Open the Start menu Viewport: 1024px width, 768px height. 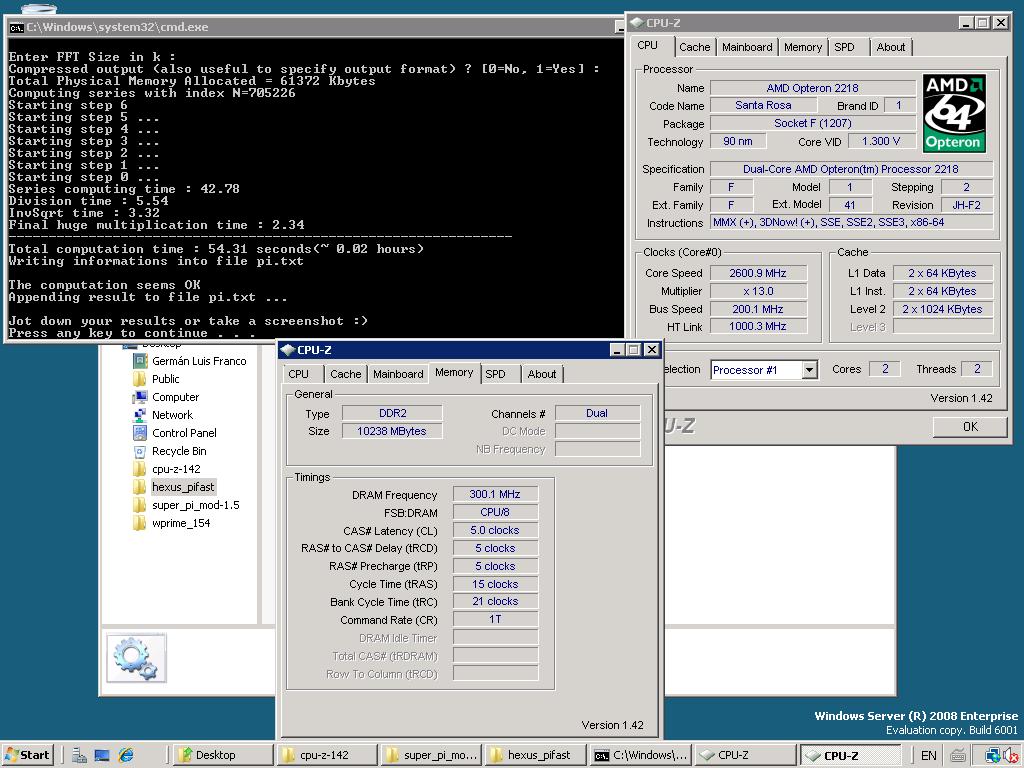[27, 755]
